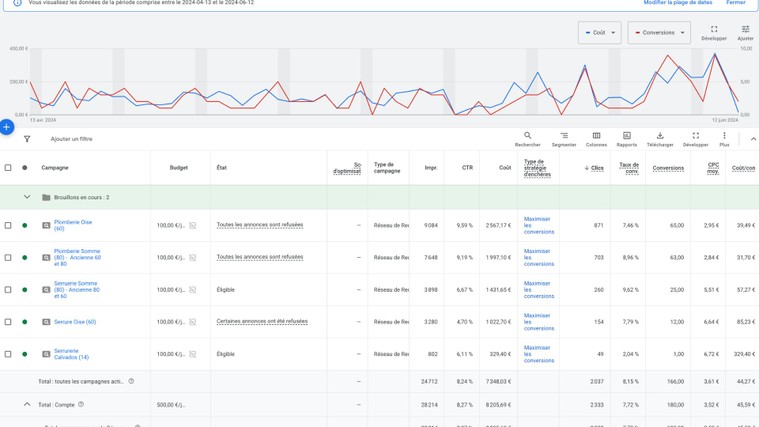This screenshot has width=759, height=427.
Task: Click the Ajouter un filtre field
Action: coord(72,139)
